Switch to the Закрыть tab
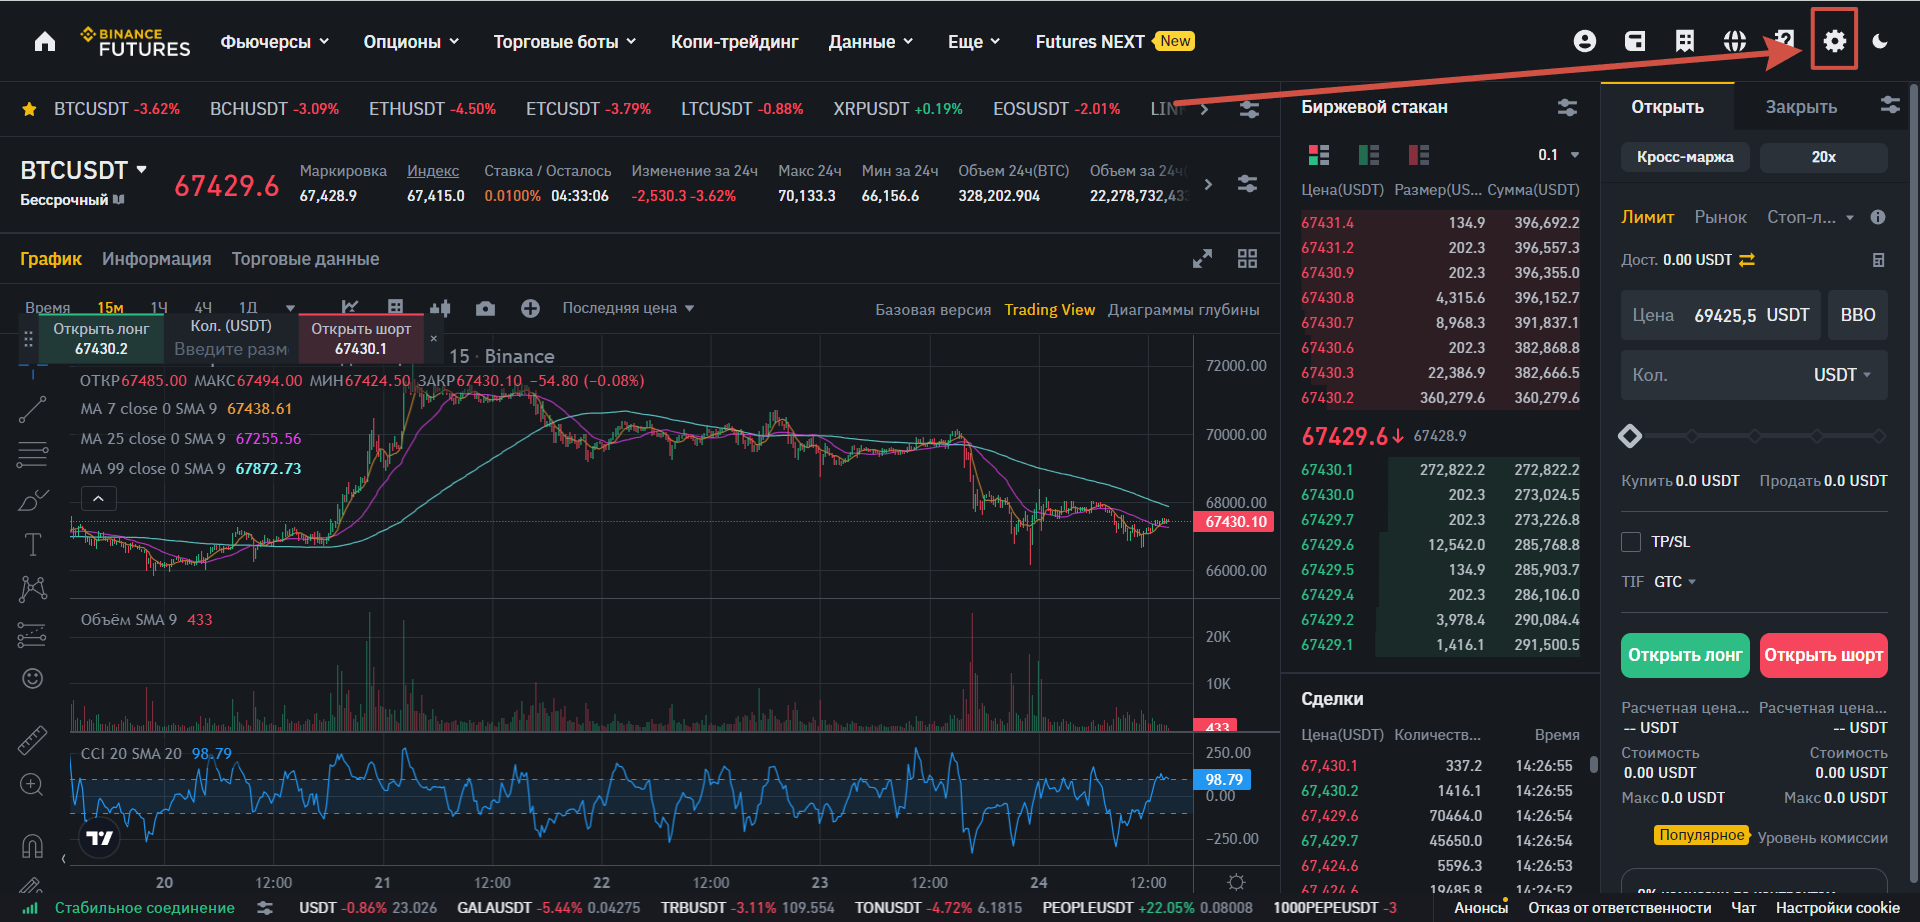This screenshot has width=1920, height=922. 1800,107
